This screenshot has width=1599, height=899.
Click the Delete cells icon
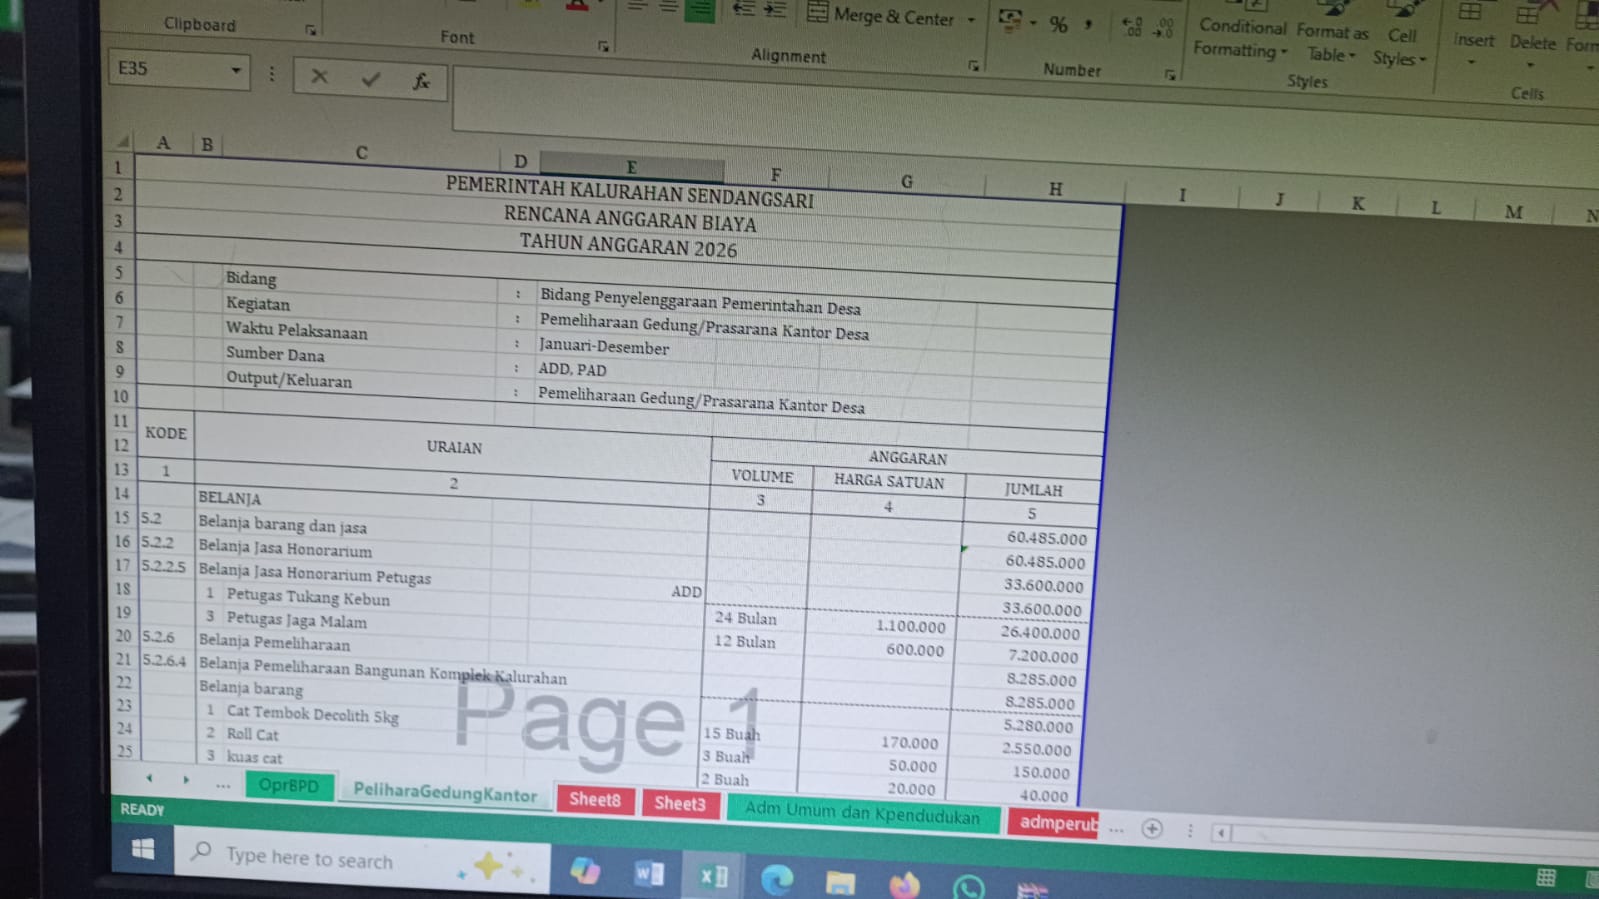(1529, 14)
